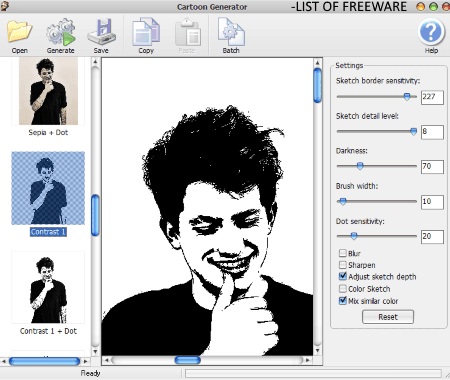Image resolution: width=450 pixels, height=380 pixels.
Task: Click preset list scroll up arrow
Action: click(95, 62)
